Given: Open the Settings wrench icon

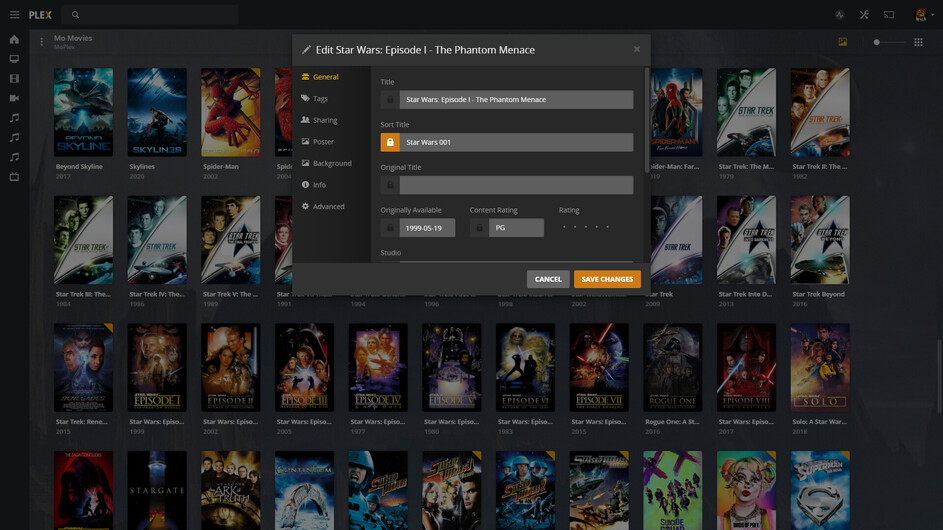Looking at the screenshot, I should 864,14.
